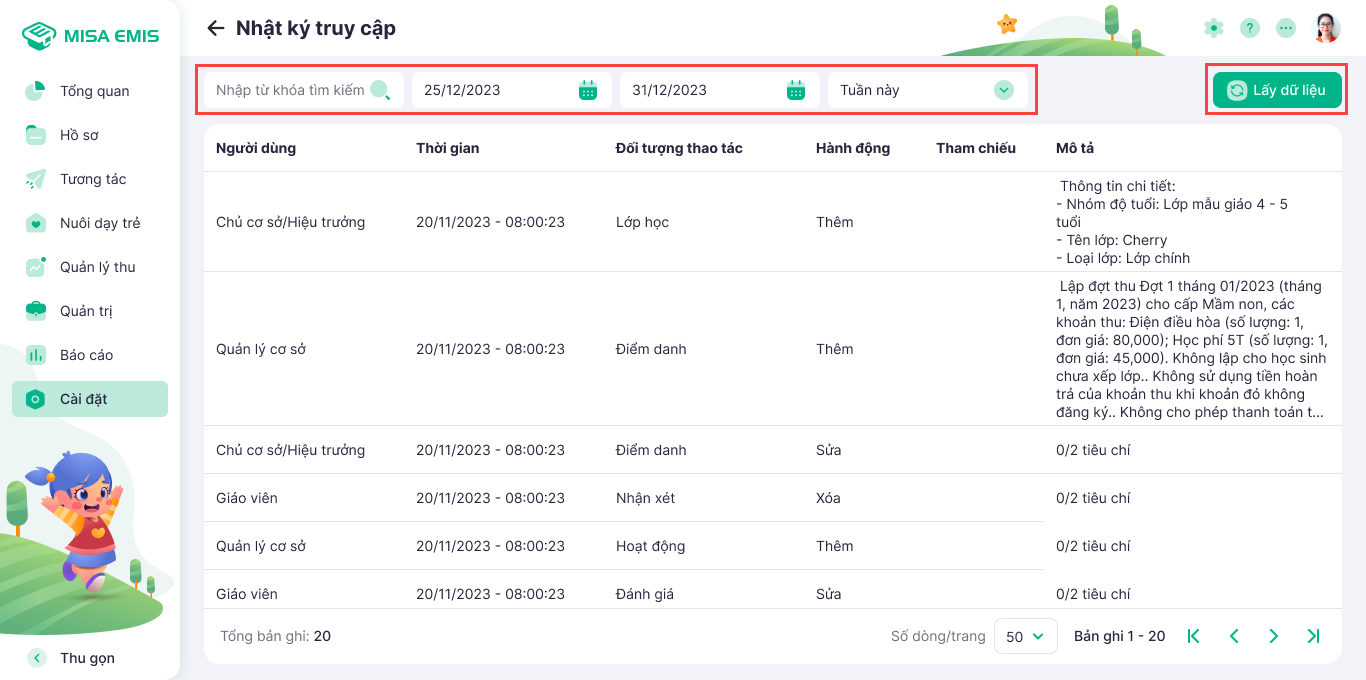Click the keyword search input field
Viewport: 1366px width, 680px height.
[x=290, y=90]
